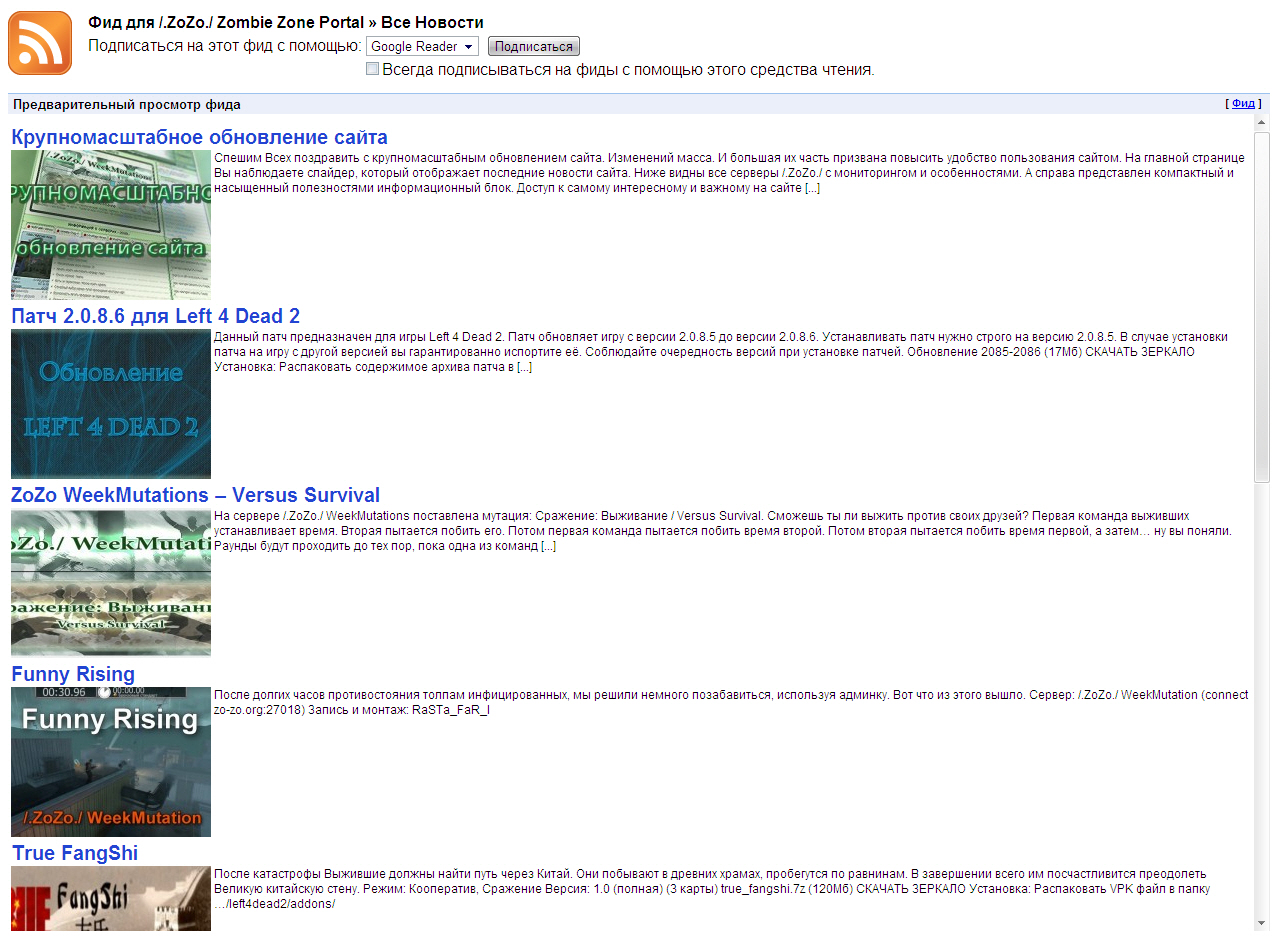The width and height of the screenshot is (1272, 937).
Task: Open the True FangShi headline
Action: pos(75,853)
